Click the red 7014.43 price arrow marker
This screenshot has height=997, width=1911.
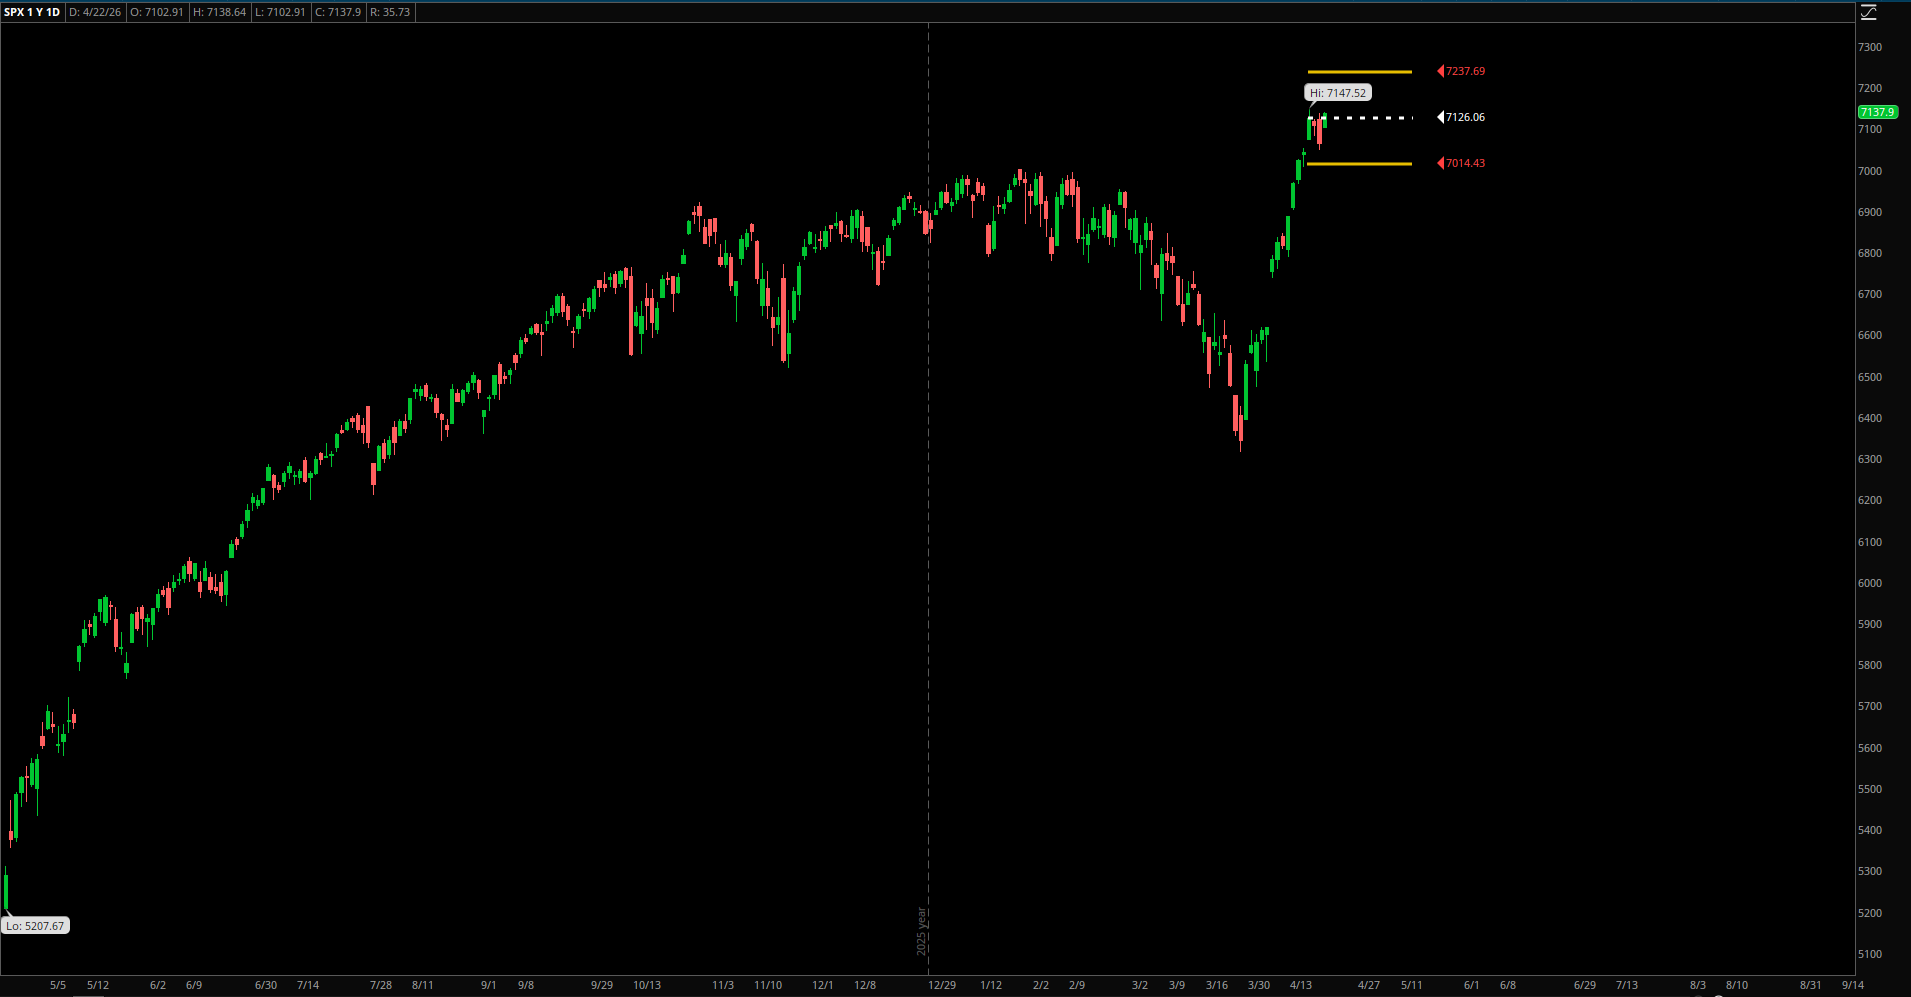point(1461,162)
